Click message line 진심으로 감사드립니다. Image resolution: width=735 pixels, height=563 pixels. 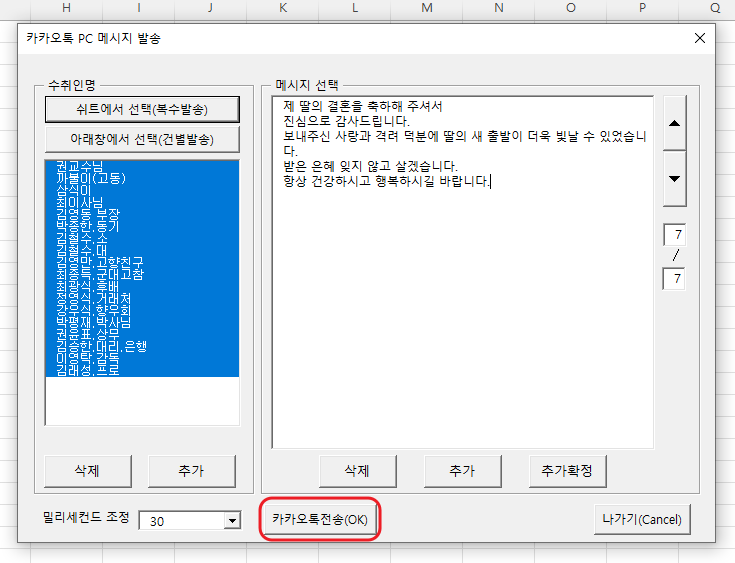(x=346, y=121)
